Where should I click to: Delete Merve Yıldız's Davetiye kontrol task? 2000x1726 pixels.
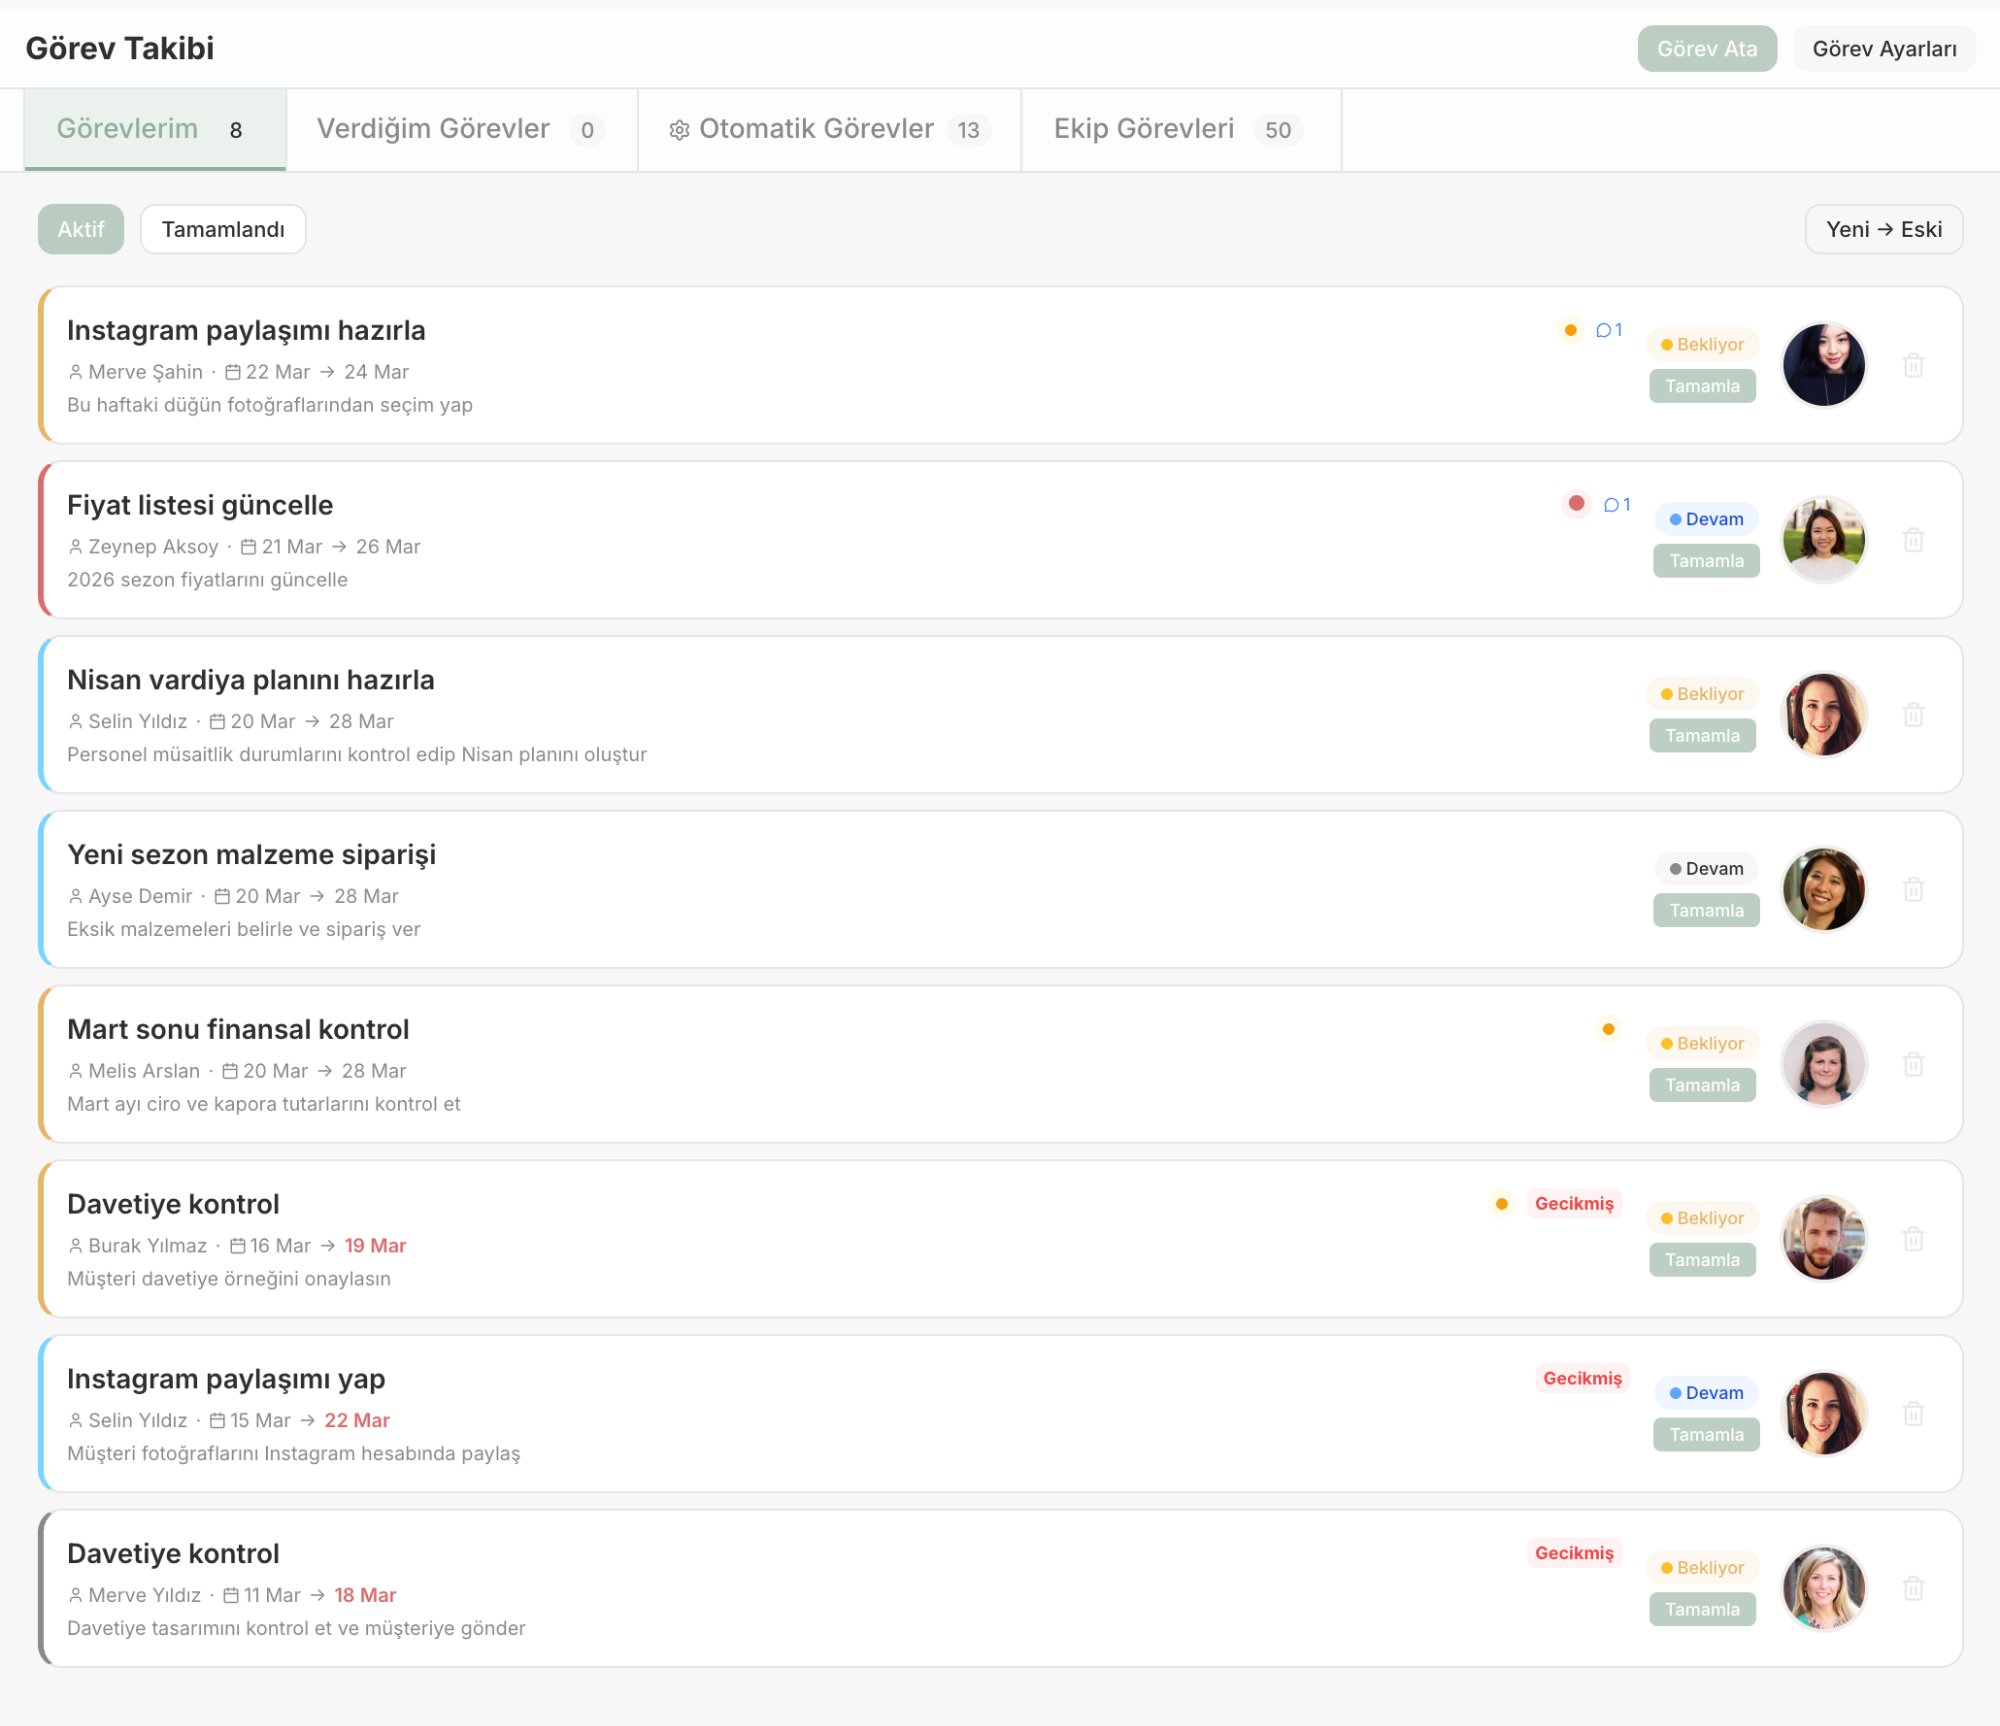click(1912, 1588)
